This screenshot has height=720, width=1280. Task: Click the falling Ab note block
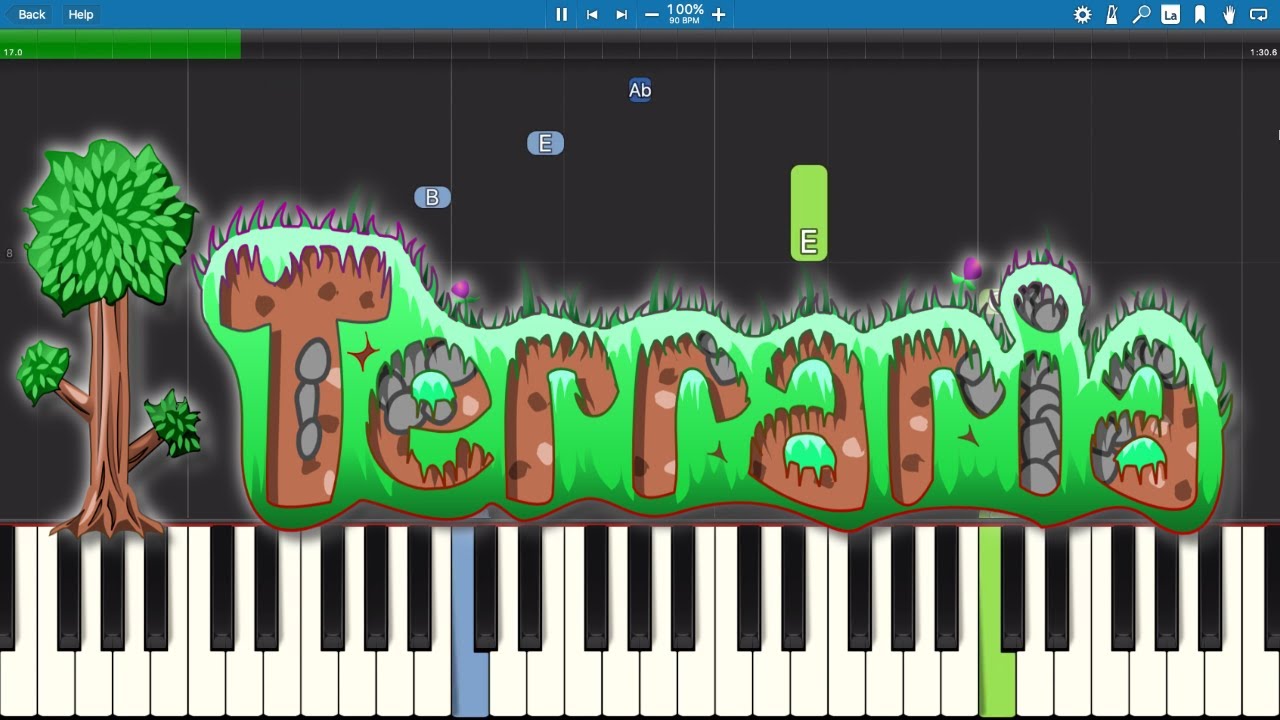(640, 90)
